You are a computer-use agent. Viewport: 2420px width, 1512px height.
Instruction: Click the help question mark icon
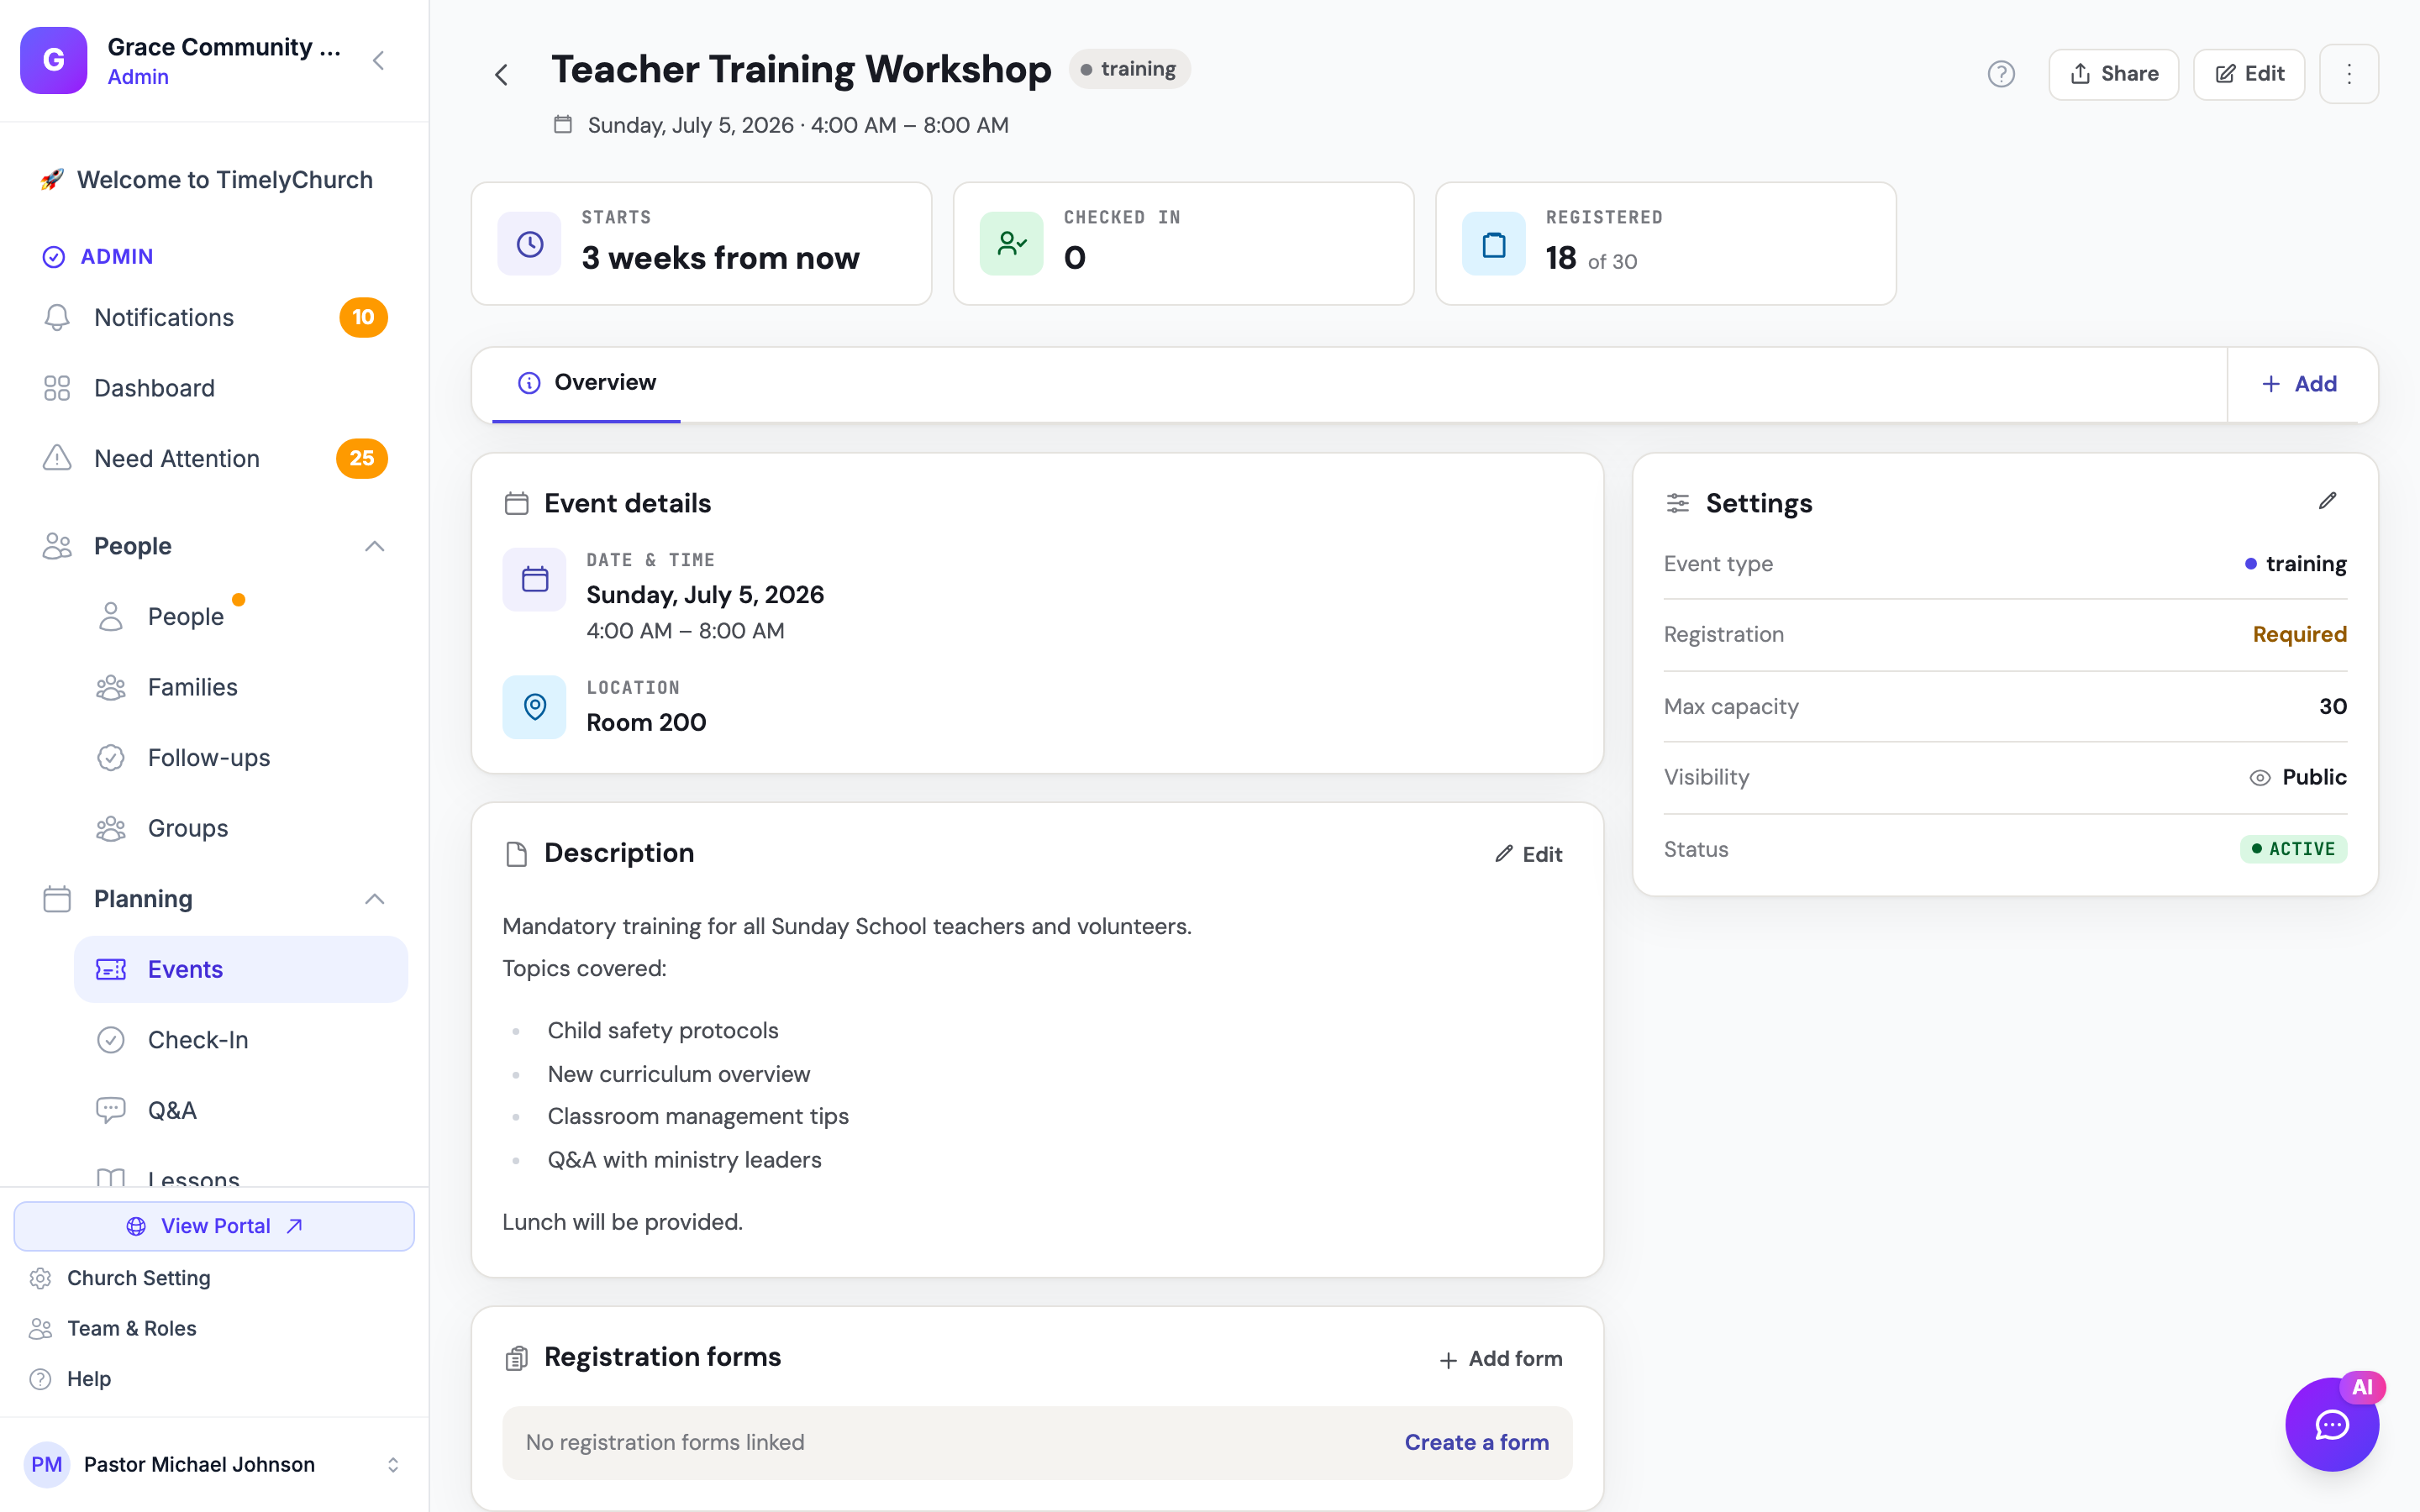click(2001, 74)
